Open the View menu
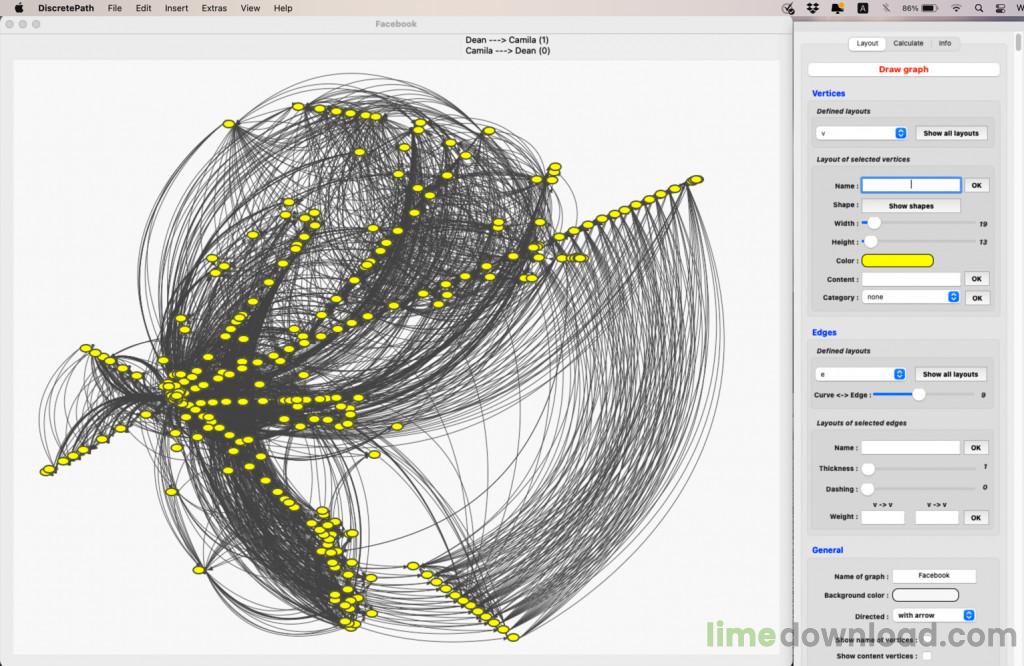The image size is (1024, 666). click(250, 8)
